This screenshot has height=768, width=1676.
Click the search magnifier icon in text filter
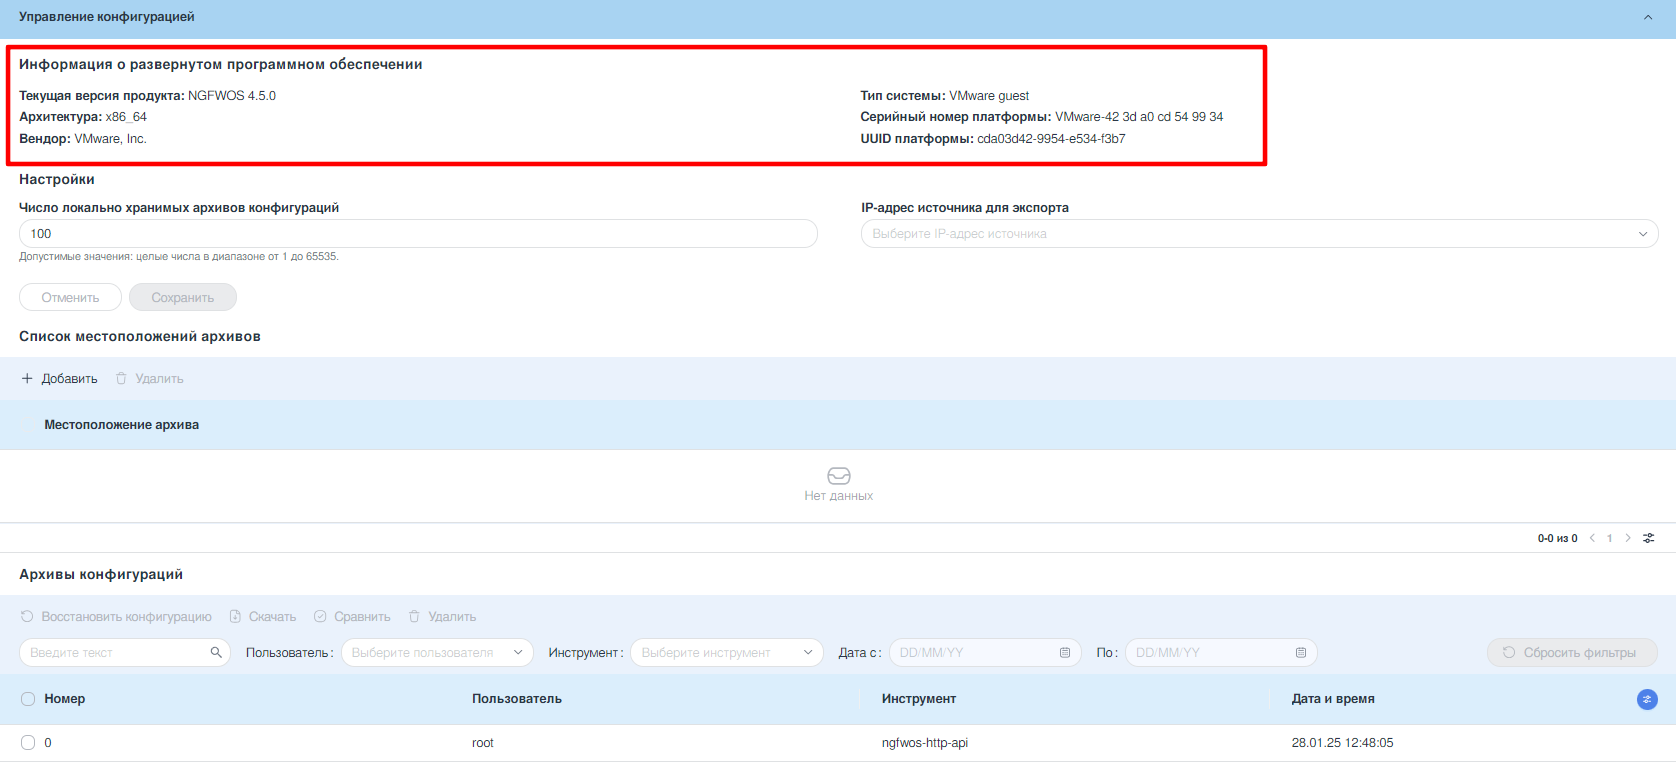click(x=216, y=653)
